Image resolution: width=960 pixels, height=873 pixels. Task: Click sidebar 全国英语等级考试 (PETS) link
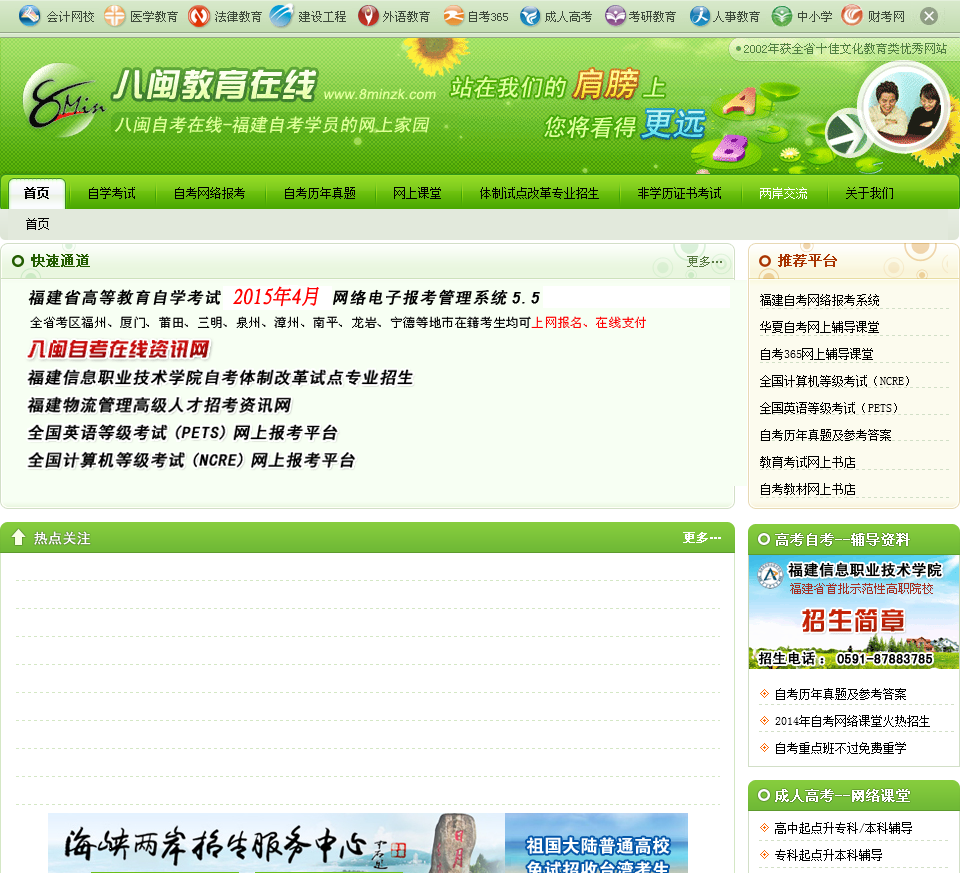(829, 408)
